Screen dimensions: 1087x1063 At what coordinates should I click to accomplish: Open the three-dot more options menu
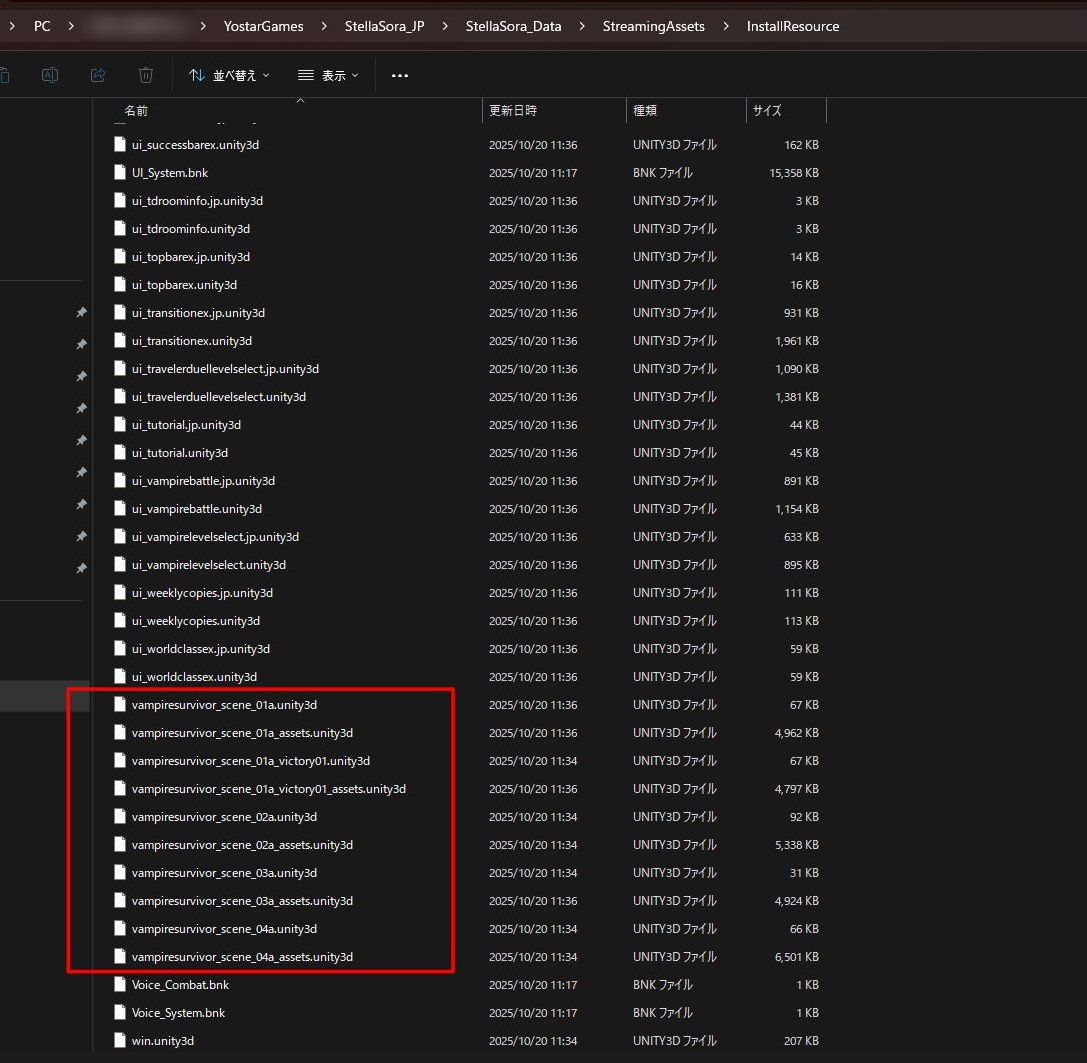pyautogui.click(x=400, y=75)
